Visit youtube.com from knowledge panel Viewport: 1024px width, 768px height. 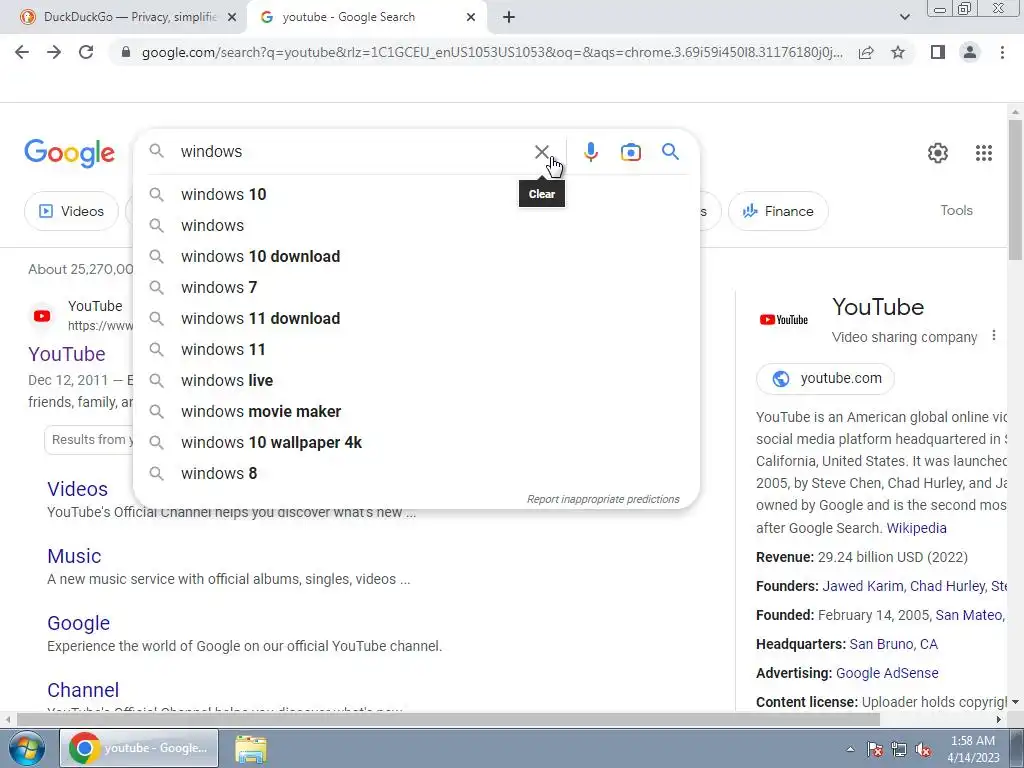[x=825, y=378]
